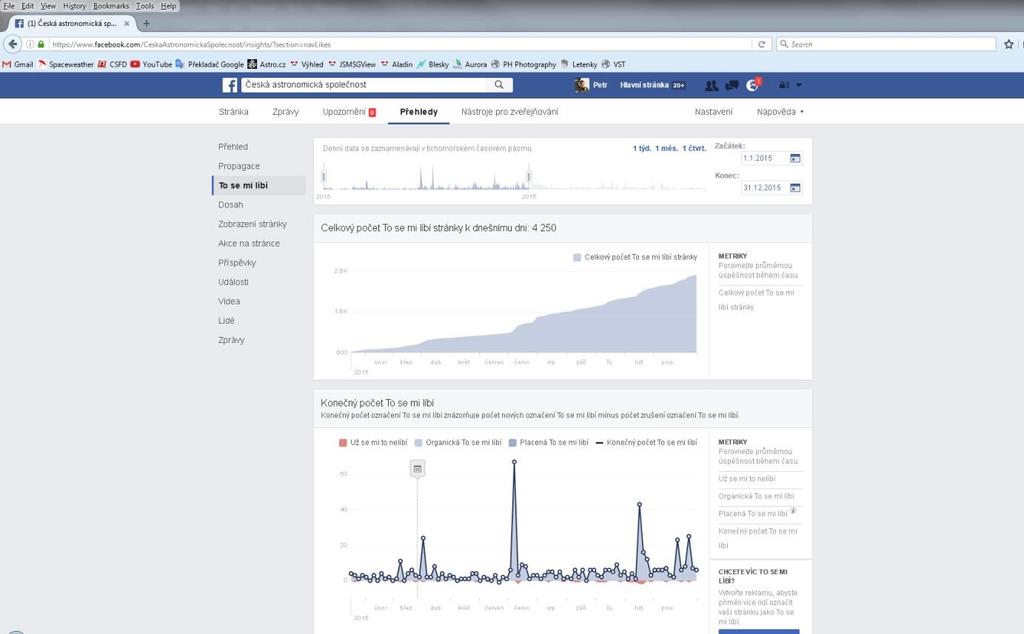Expand the account dropdown arrow in header

799,85
